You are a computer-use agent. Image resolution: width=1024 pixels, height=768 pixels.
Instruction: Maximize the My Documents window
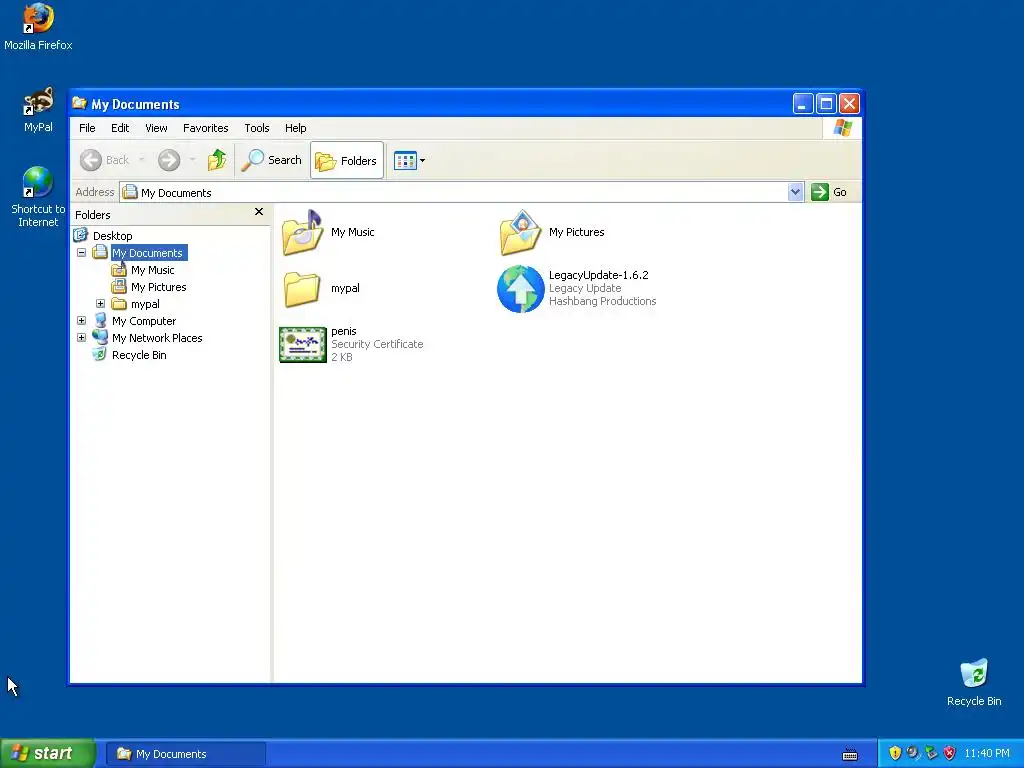pos(826,103)
